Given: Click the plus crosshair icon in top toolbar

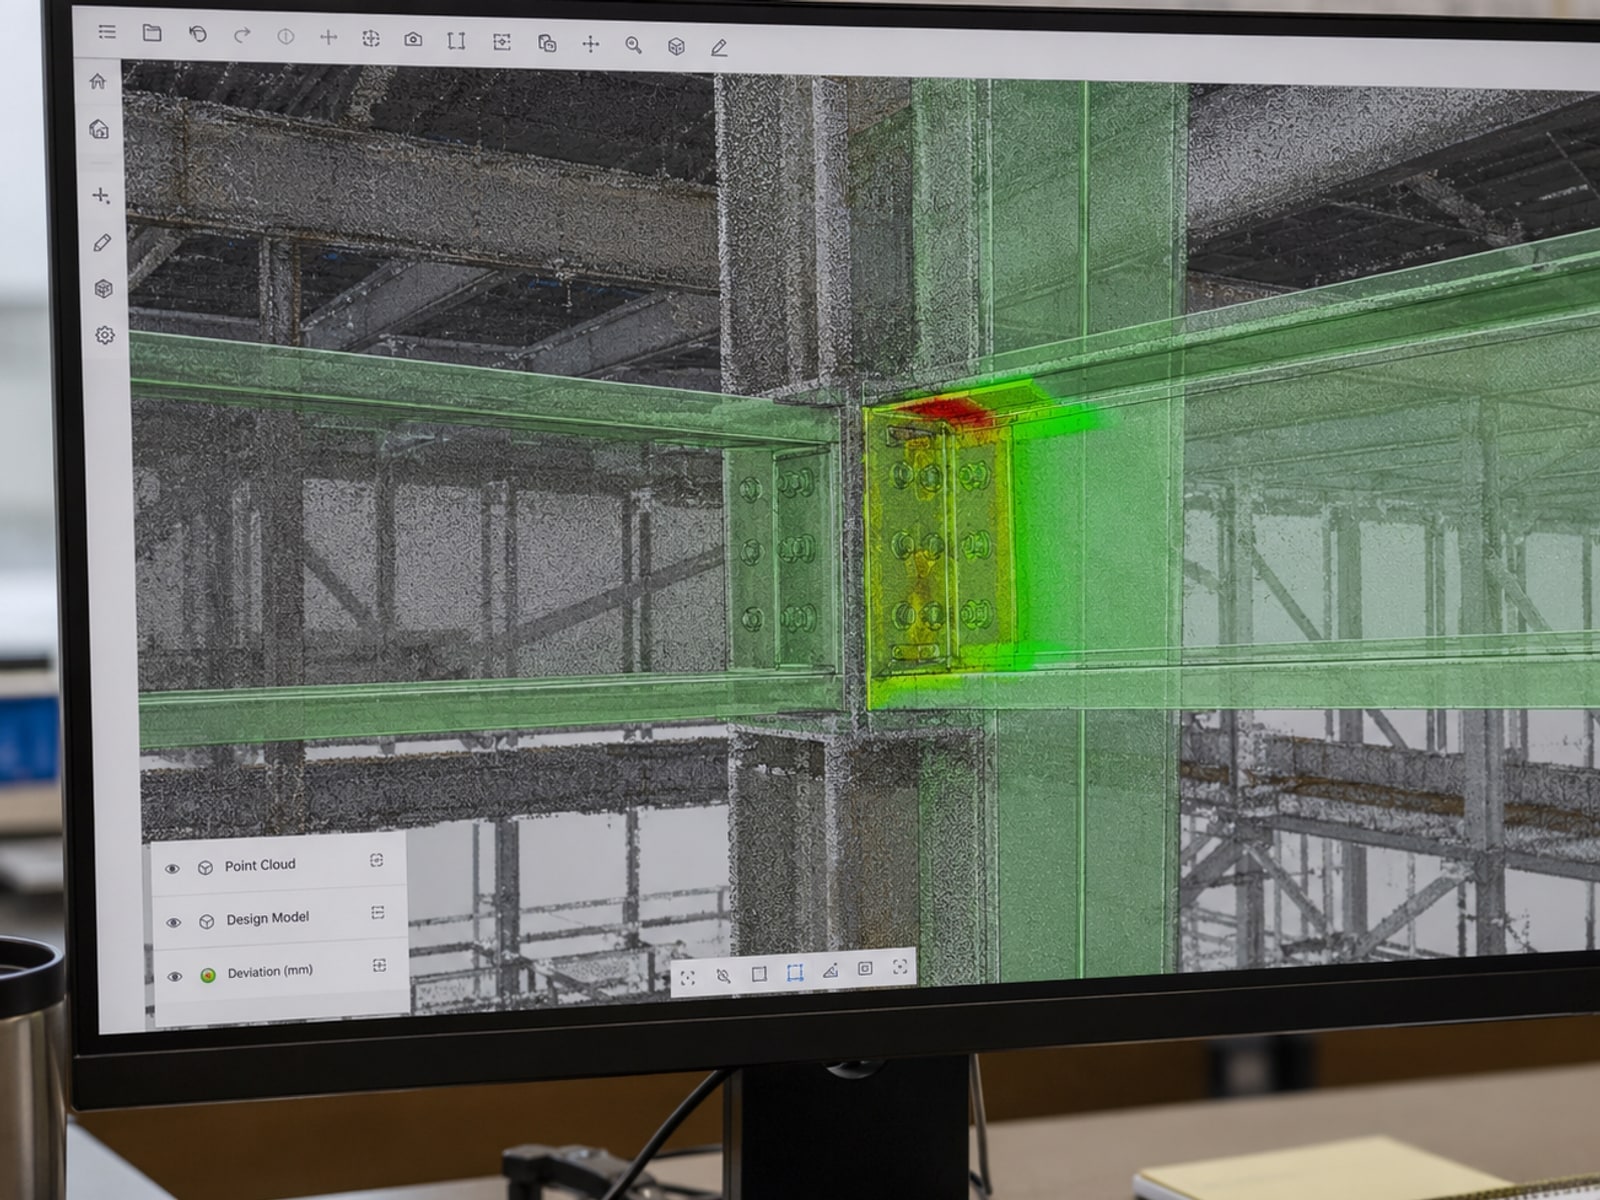Looking at the screenshot, I should (328, 37).
